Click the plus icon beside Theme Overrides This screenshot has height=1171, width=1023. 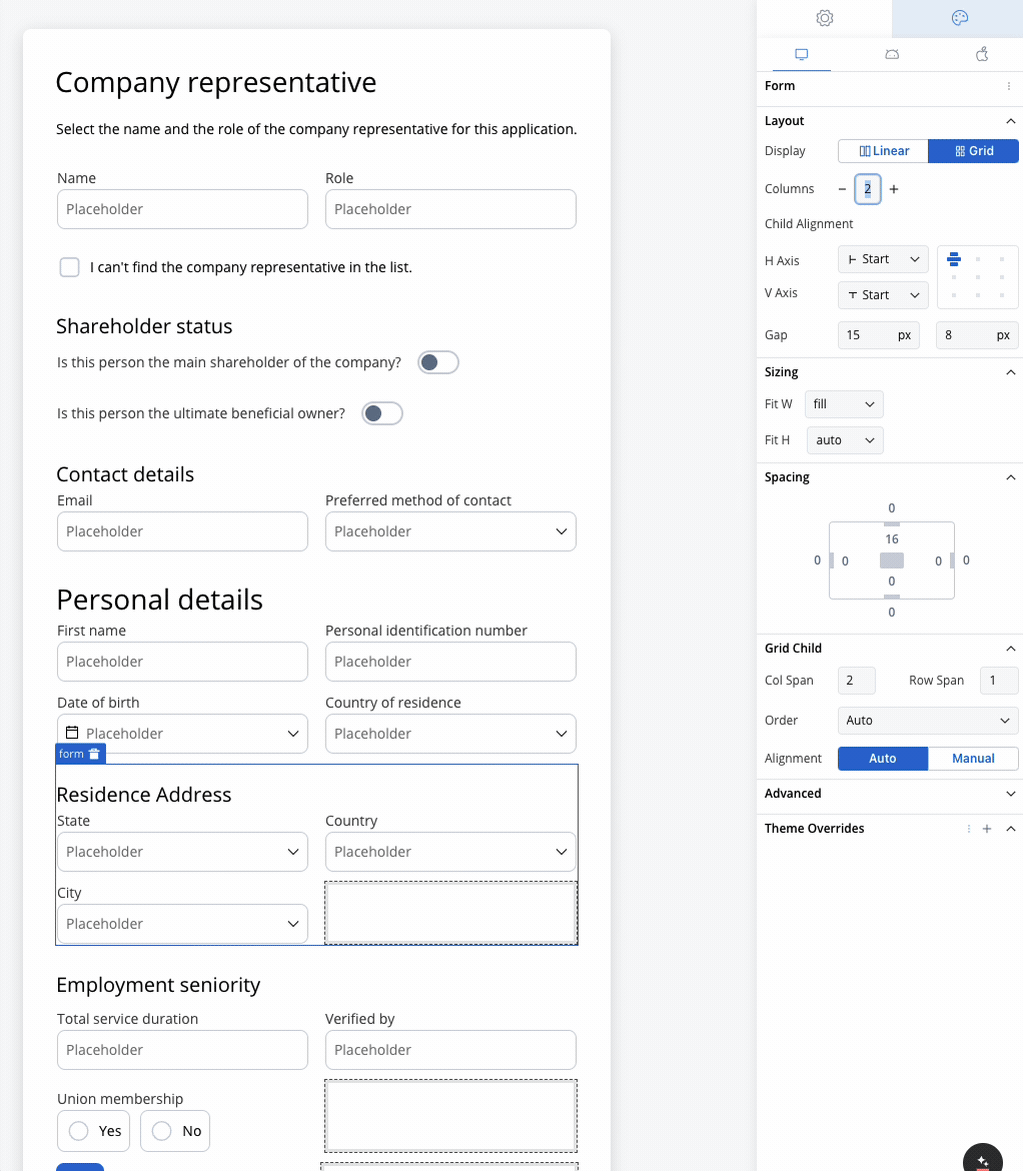986,829
